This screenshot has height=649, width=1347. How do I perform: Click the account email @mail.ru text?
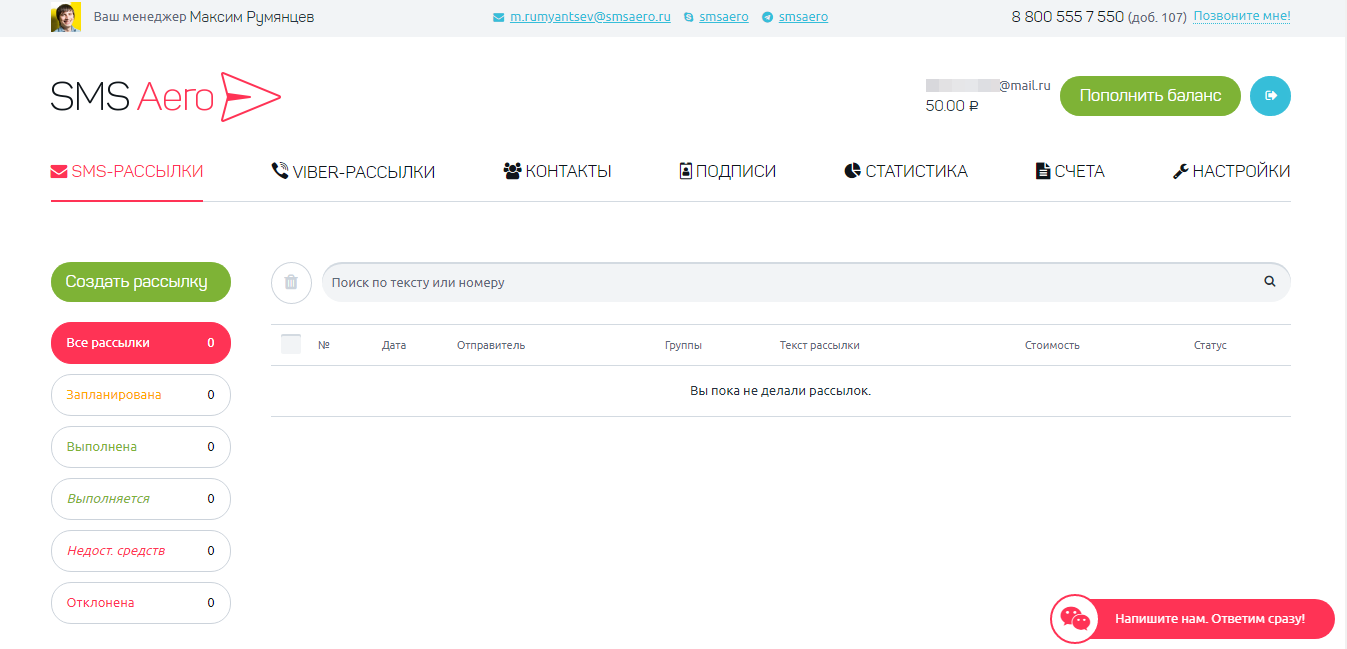pyautogui.click(x=988, y=86)
